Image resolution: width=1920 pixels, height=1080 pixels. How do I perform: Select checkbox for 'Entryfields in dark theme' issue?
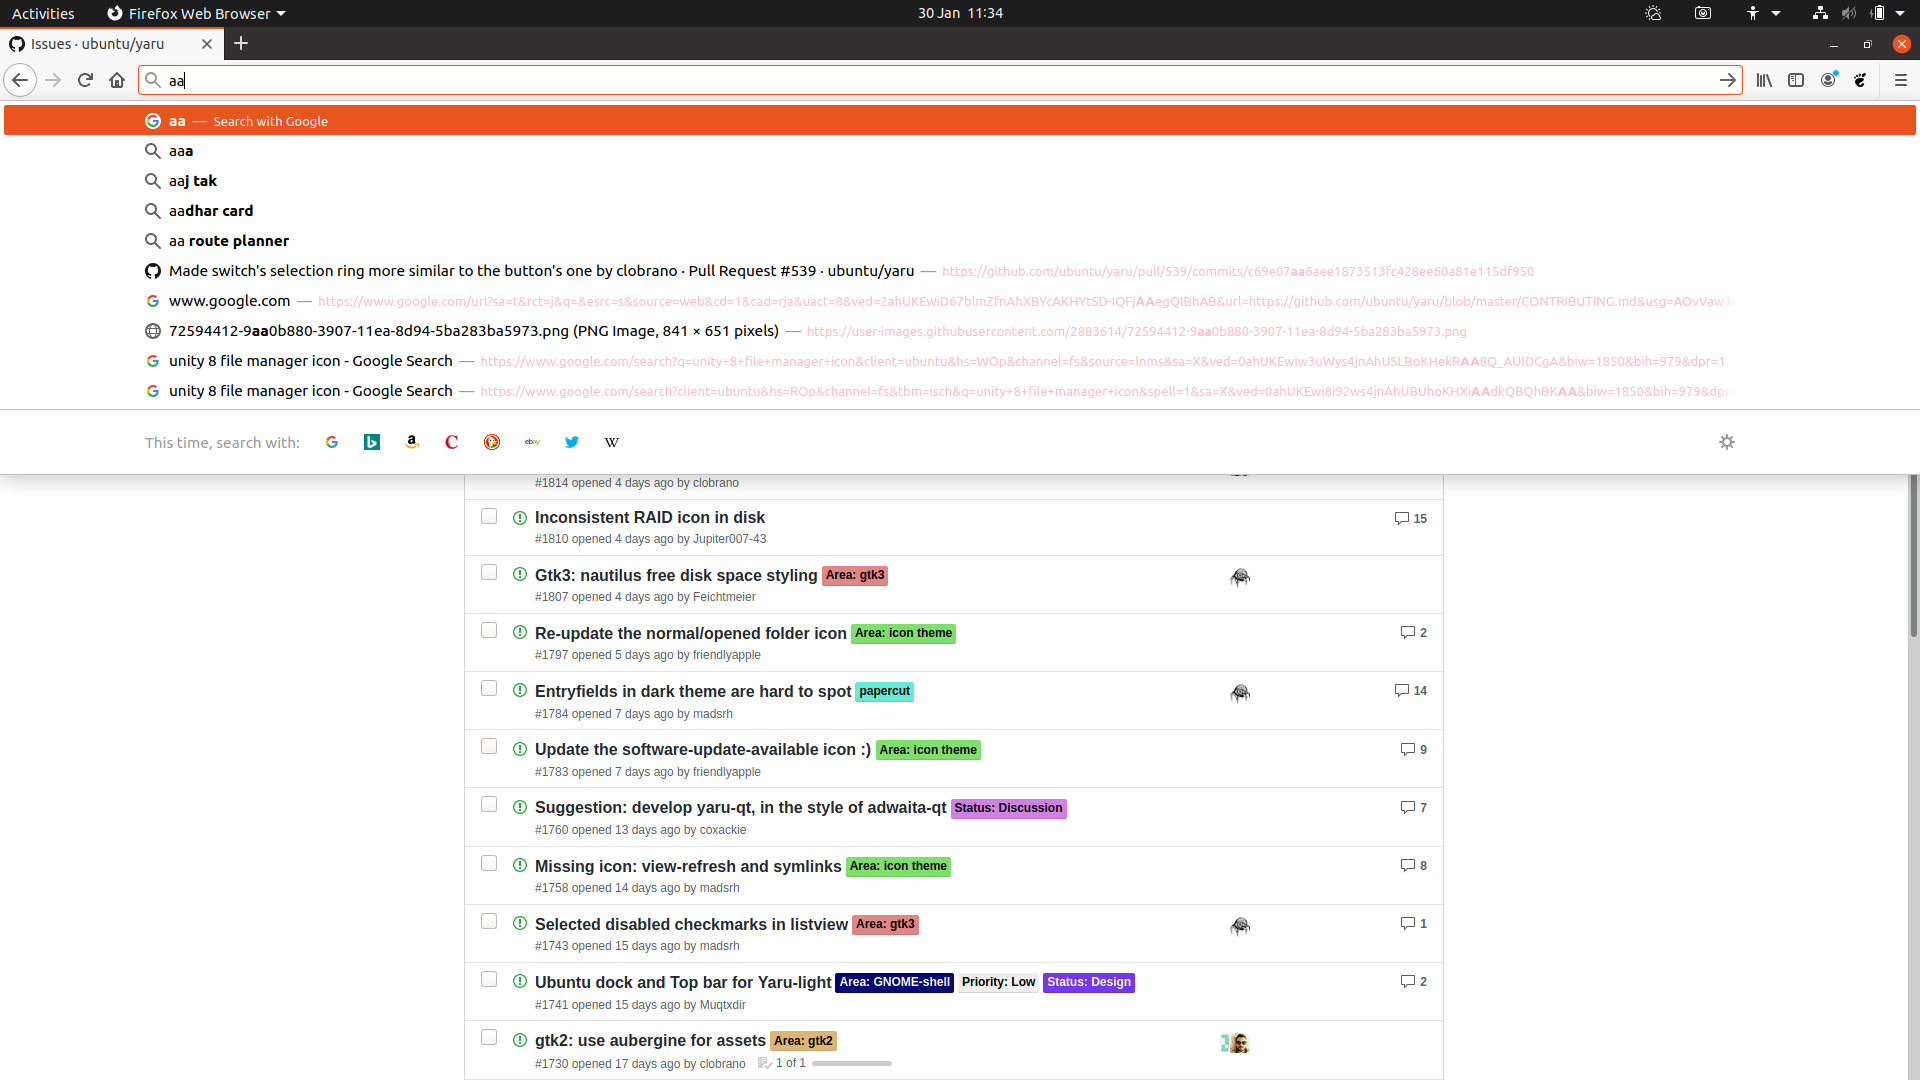[489, 688]
